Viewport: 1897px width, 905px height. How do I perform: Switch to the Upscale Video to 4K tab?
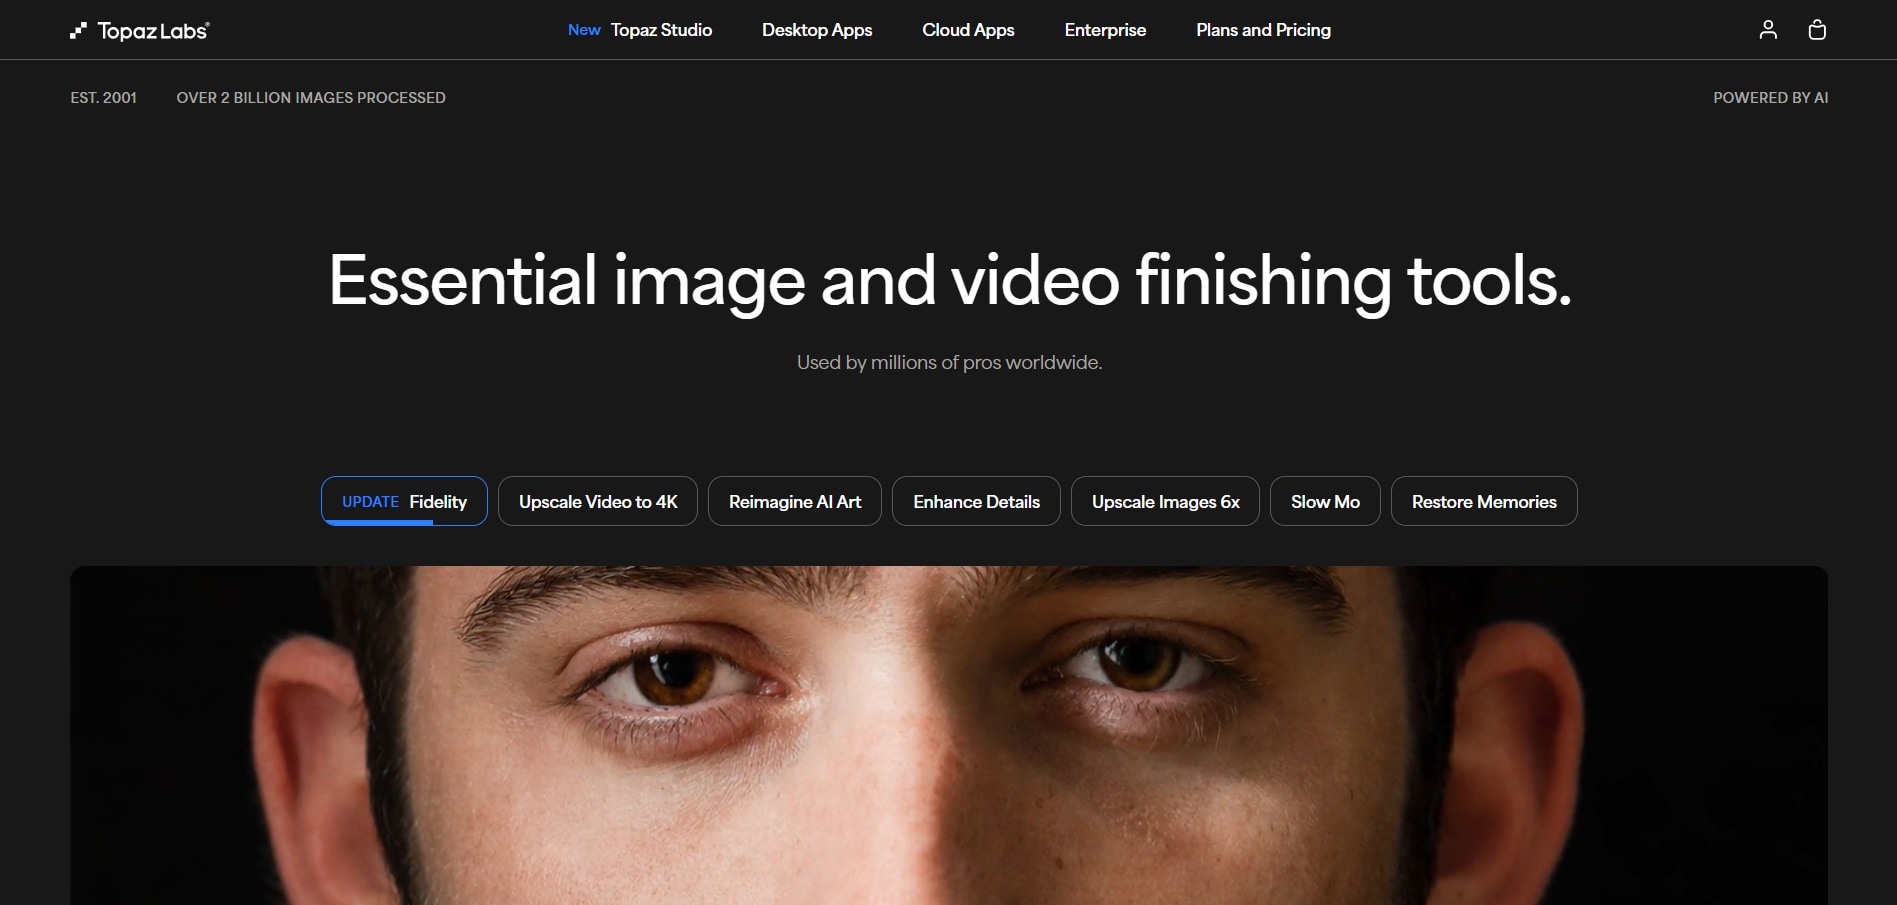pos(597,501)
